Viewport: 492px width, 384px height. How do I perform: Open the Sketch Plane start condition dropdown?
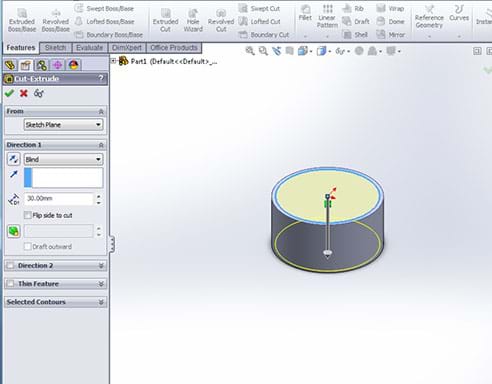point(63,125)
